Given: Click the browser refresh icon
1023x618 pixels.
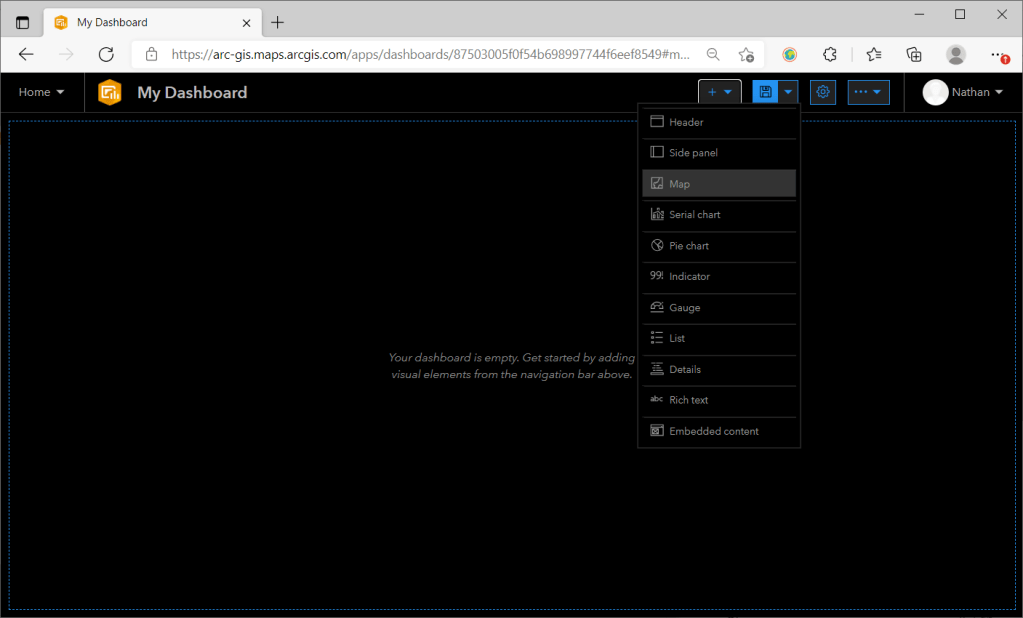Looking at the screenshot, I should [x=106, y=54].
